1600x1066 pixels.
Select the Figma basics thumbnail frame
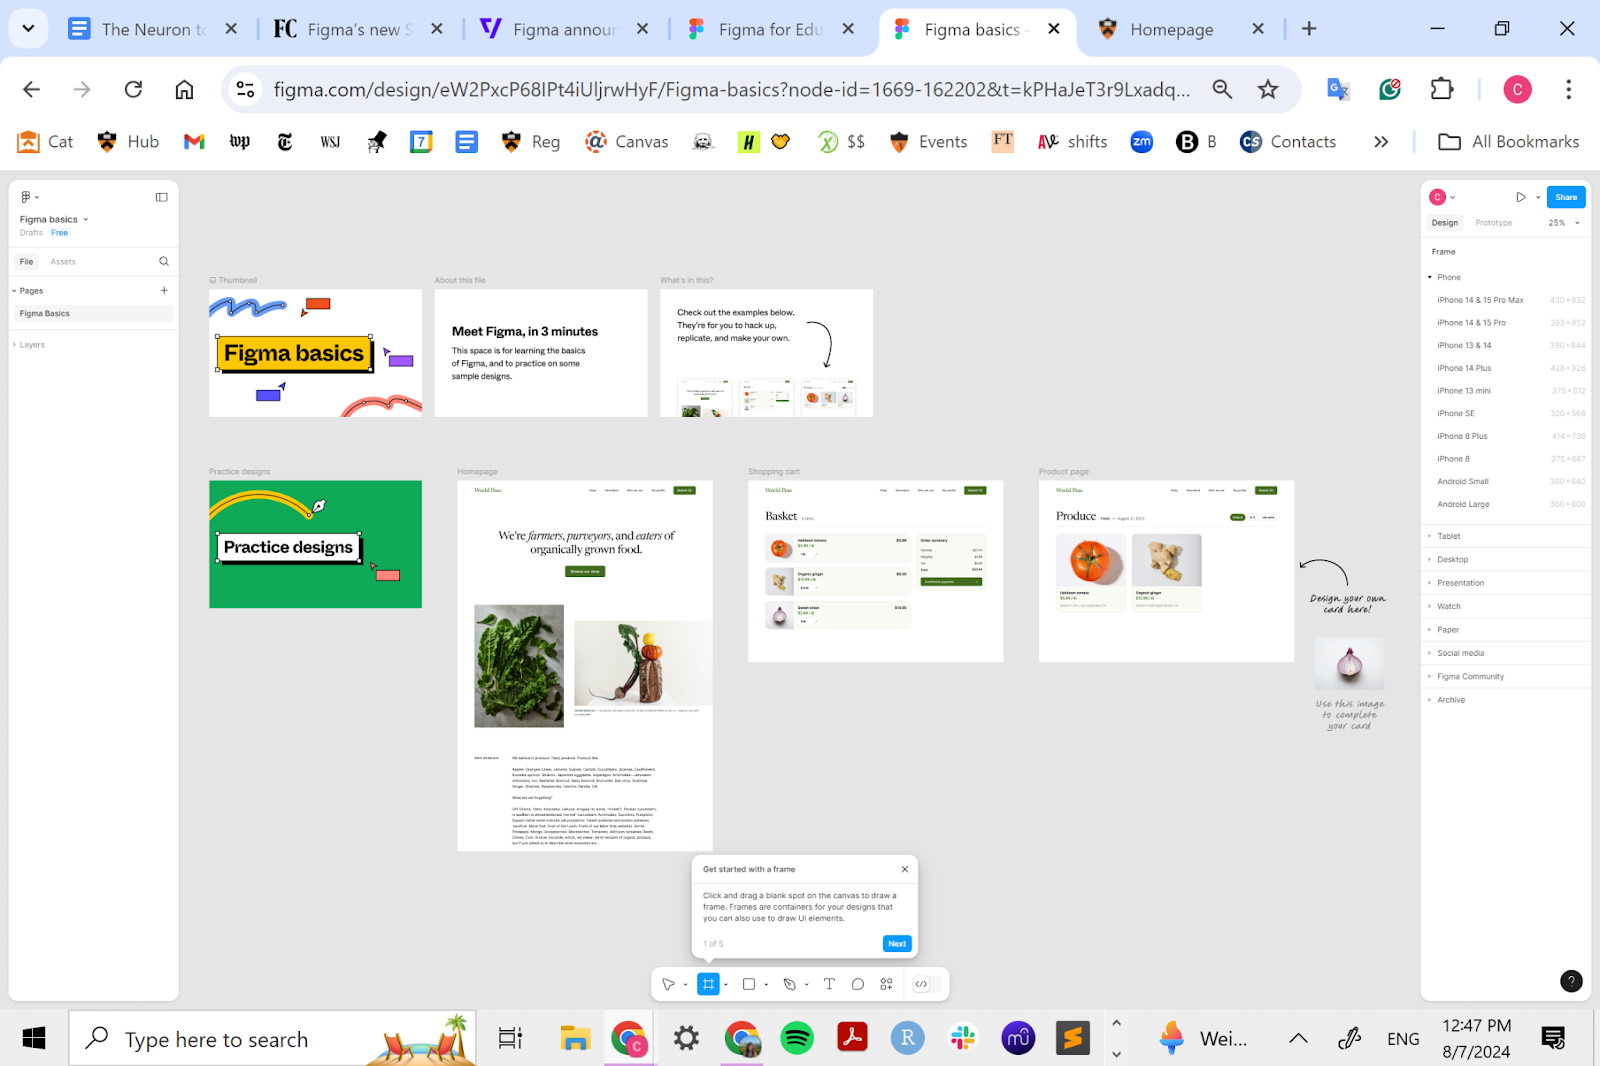[315, 353]
